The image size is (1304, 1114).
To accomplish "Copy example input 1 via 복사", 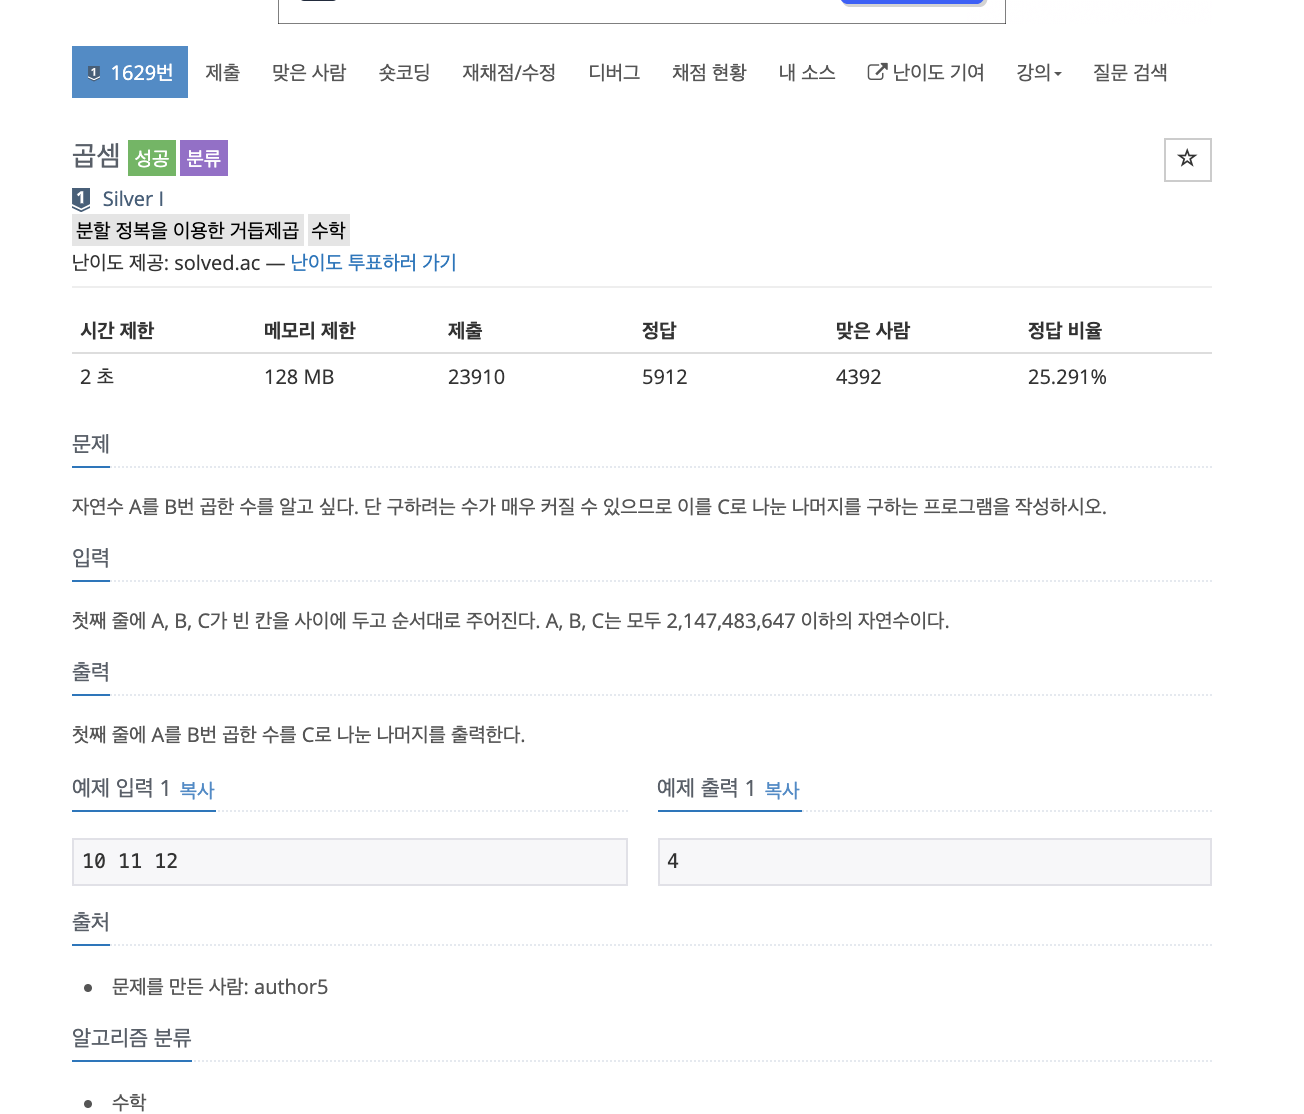I will click(x=197, y=790).
